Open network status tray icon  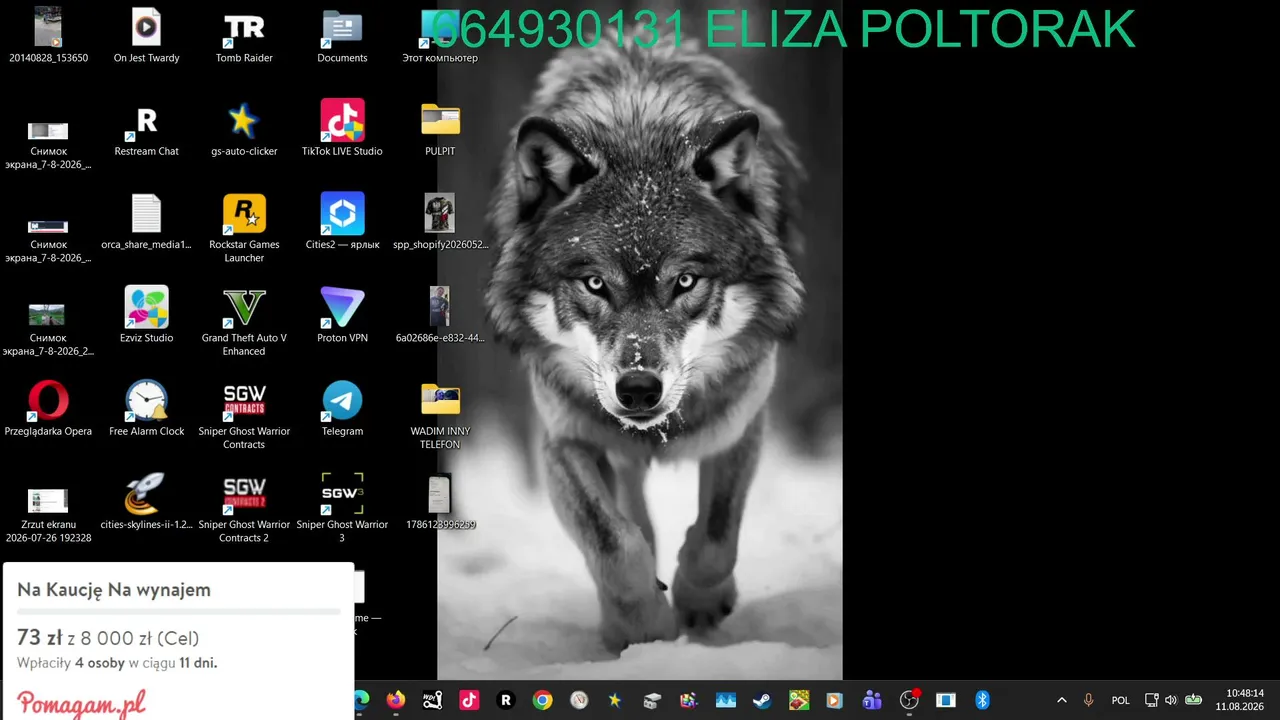(1151, 700)
